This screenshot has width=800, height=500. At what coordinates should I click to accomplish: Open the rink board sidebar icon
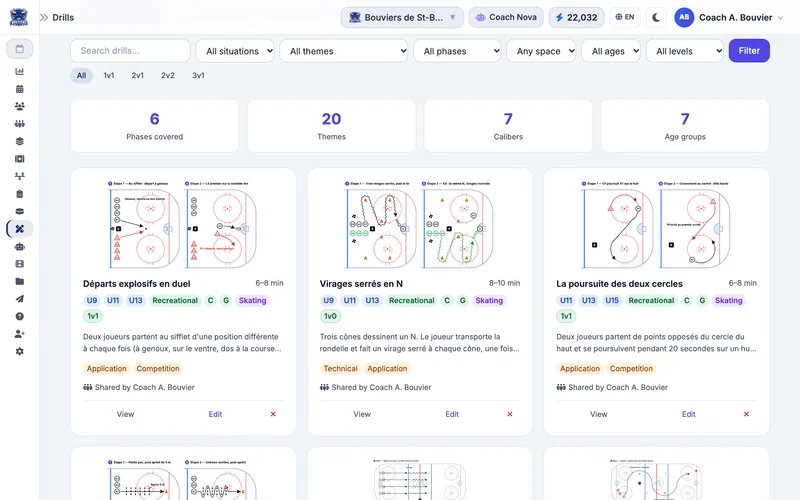[x=19, y=159]
